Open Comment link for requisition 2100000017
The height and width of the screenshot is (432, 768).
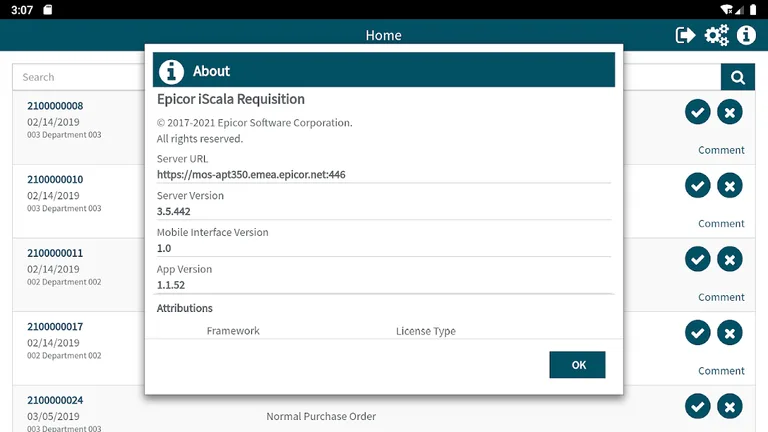721,371
